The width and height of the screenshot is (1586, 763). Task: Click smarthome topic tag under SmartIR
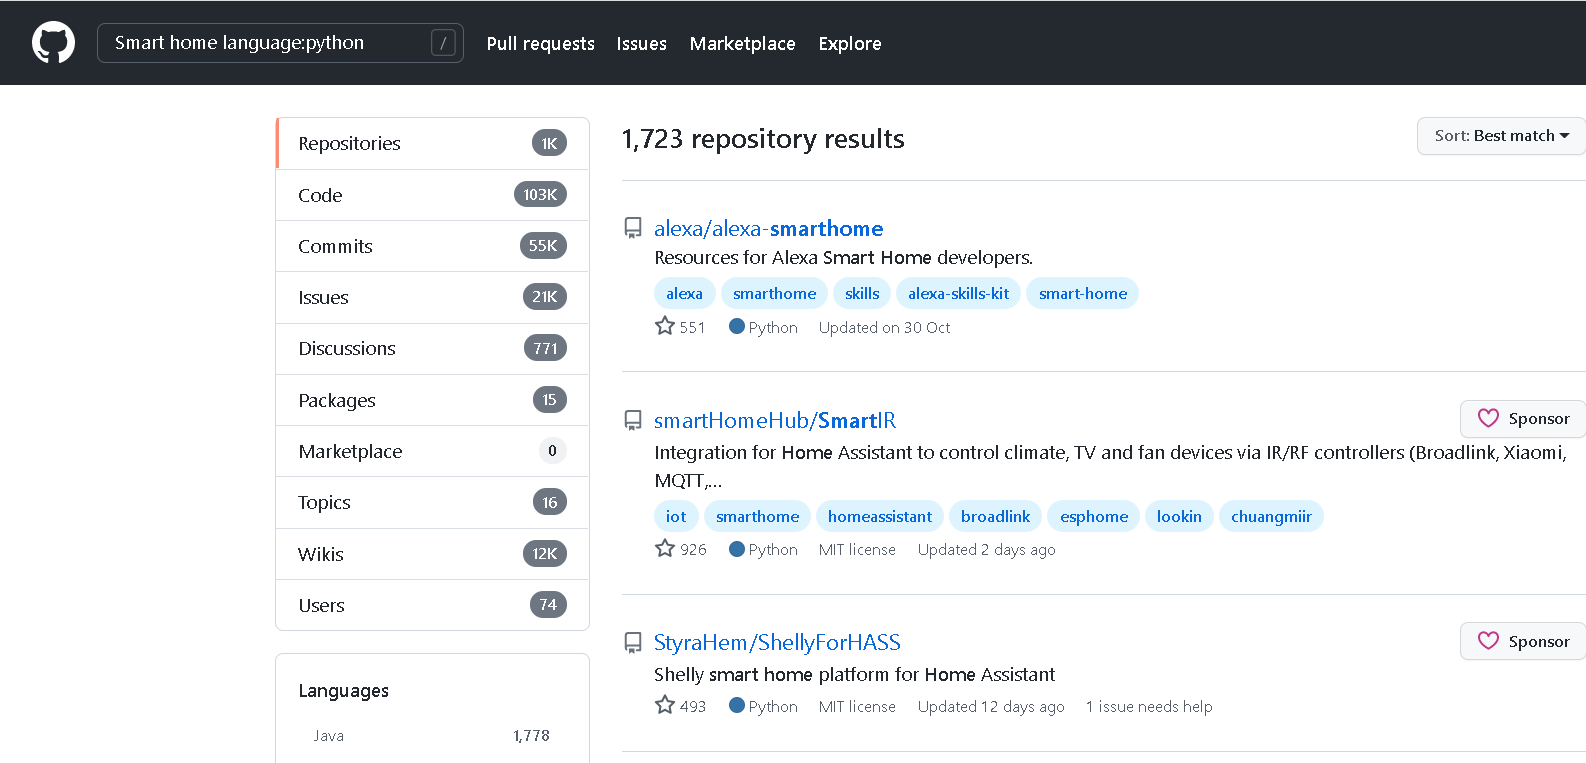point(757,516)
